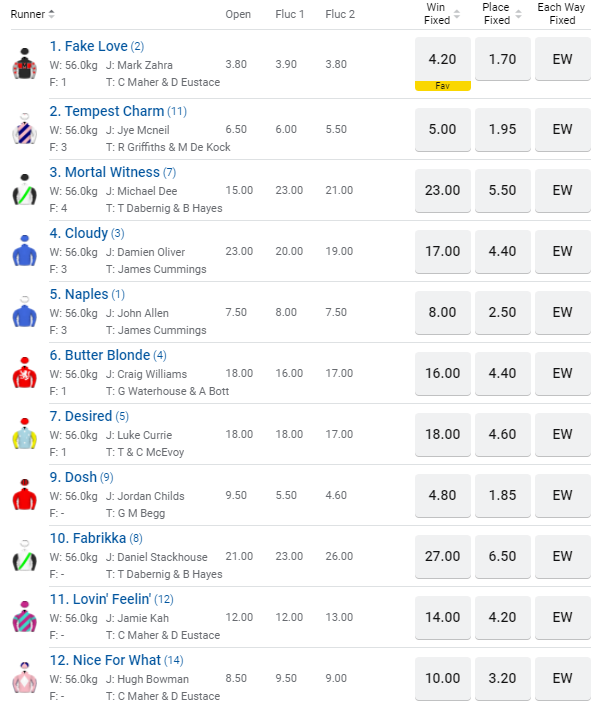Select Dosh win odds 4.80

pos(442,495)
